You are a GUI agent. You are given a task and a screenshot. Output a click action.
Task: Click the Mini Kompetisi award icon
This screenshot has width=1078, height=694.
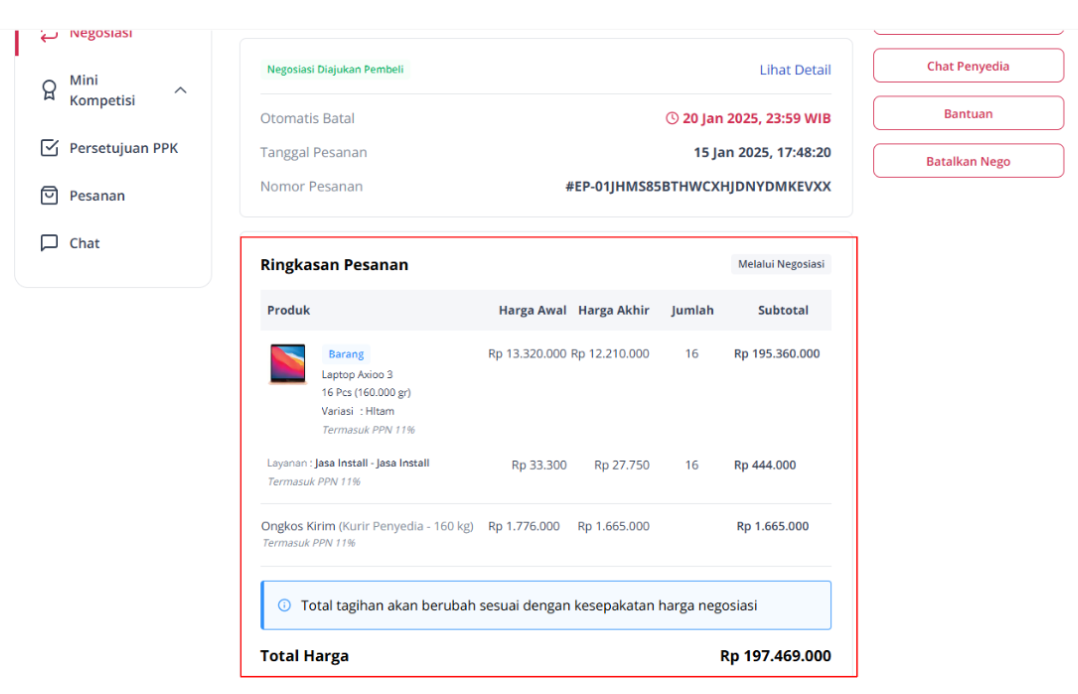point(49,90)
